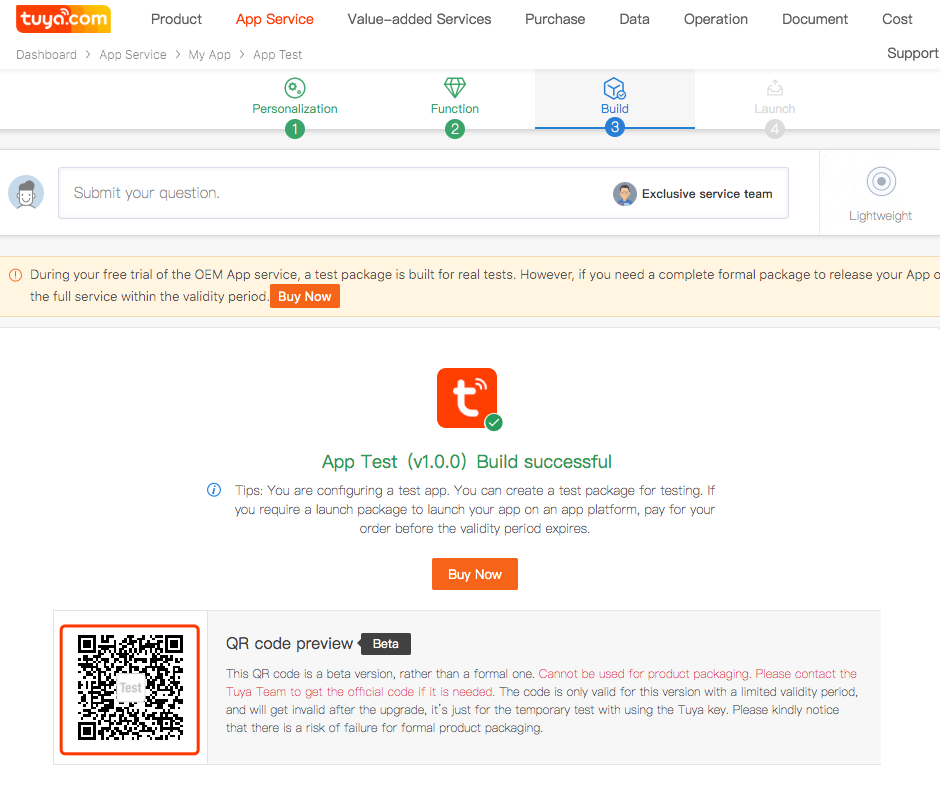The height and width of the screenshot is (802, 940).
Task: Click Exclusive service team label
Action: pyautogui.click(x=707, y=194)
